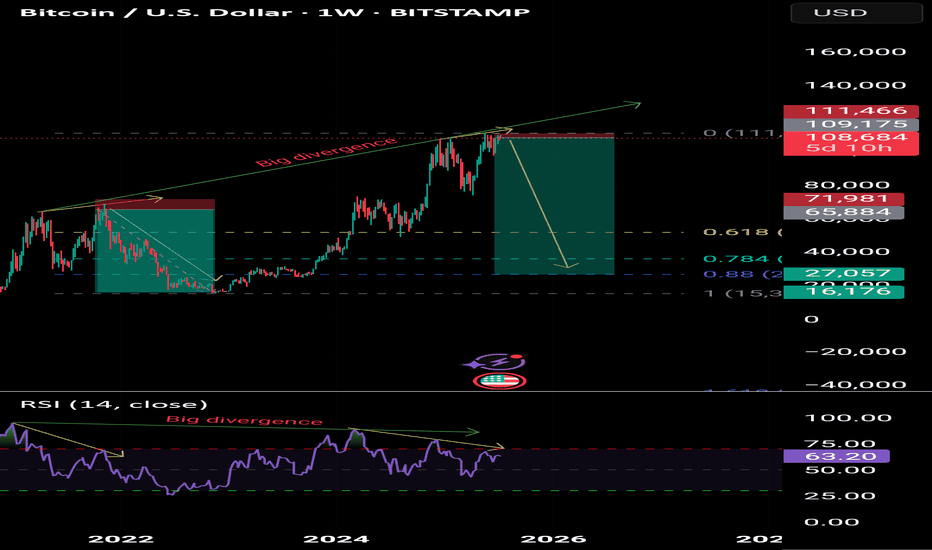This screenshot has width=932, height=550.
Task: Click the 1 (15,3 Fibonacci level label
Action: (x=743, y=293)
